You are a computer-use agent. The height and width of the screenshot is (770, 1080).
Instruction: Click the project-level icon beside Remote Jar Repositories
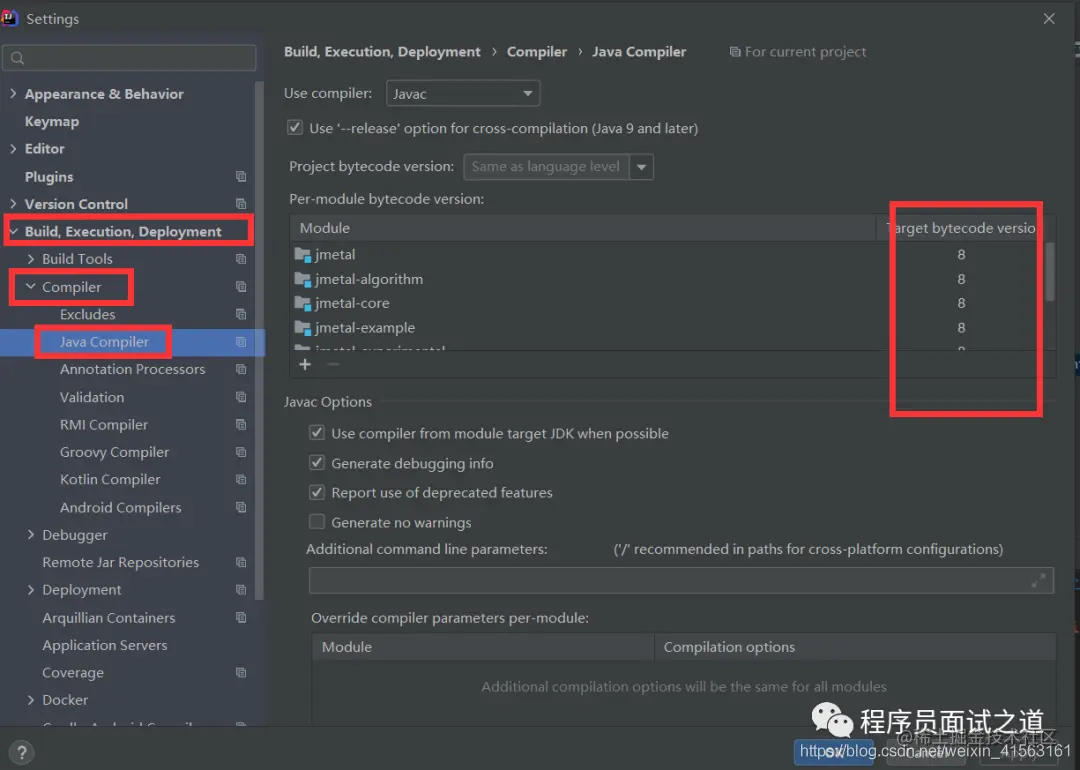pyautogui.click(x=241, y=562)
